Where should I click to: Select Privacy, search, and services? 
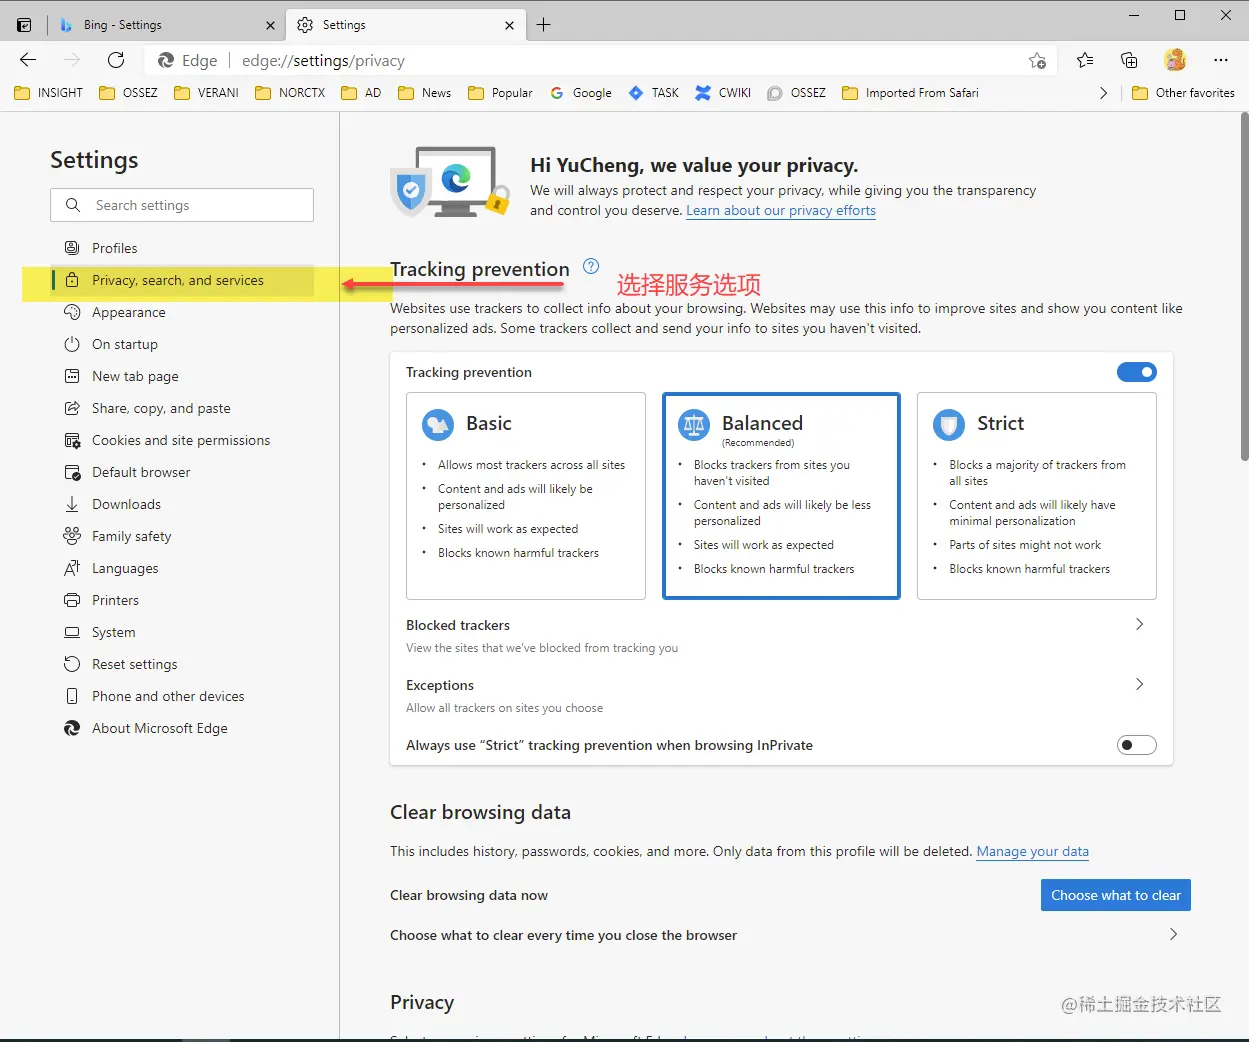coord(182,280)
